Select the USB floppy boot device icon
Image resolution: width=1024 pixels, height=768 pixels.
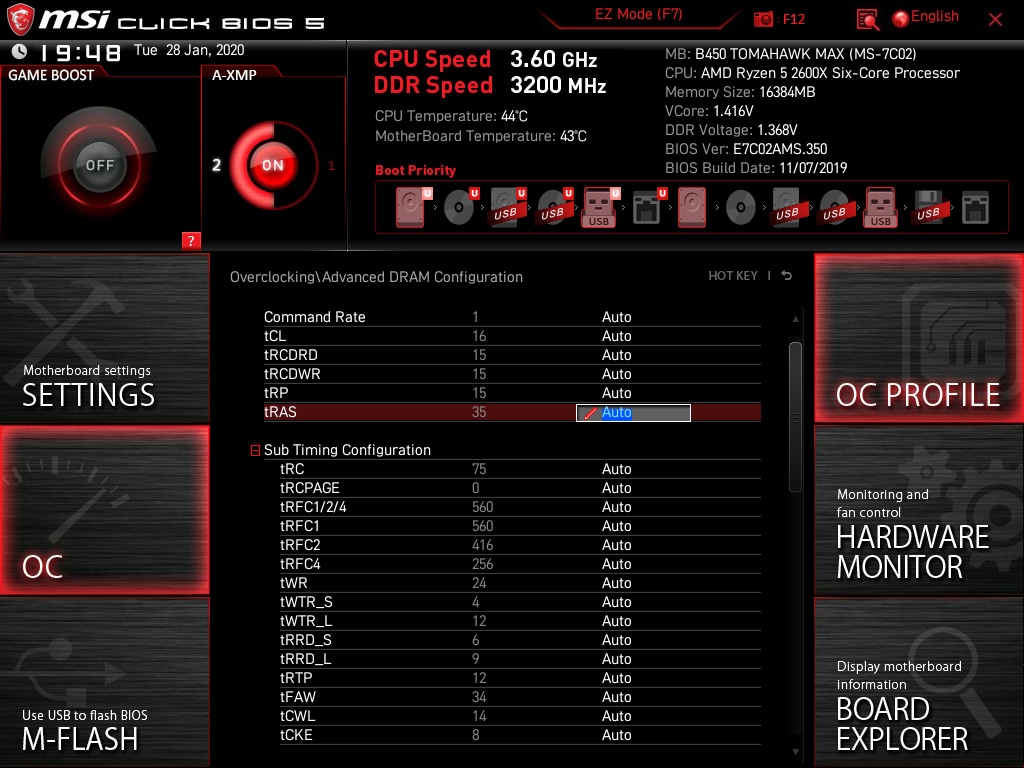928,207
